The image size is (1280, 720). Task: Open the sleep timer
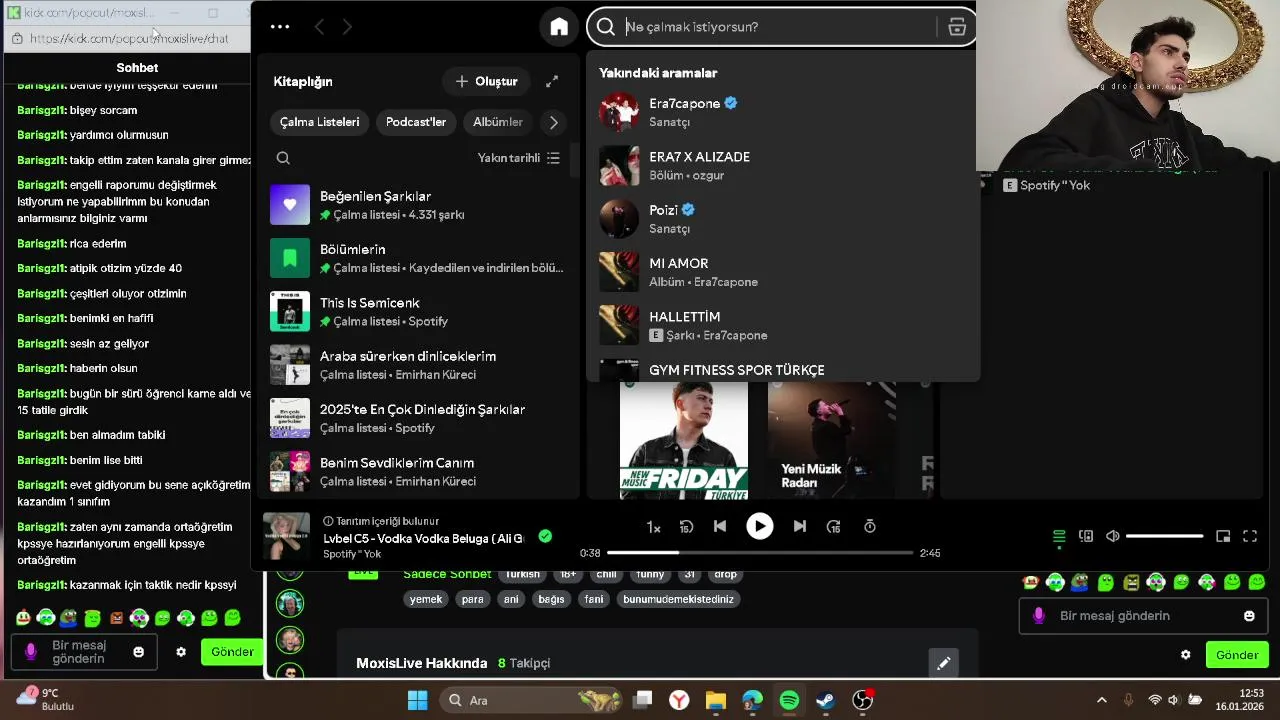(870, 527)
